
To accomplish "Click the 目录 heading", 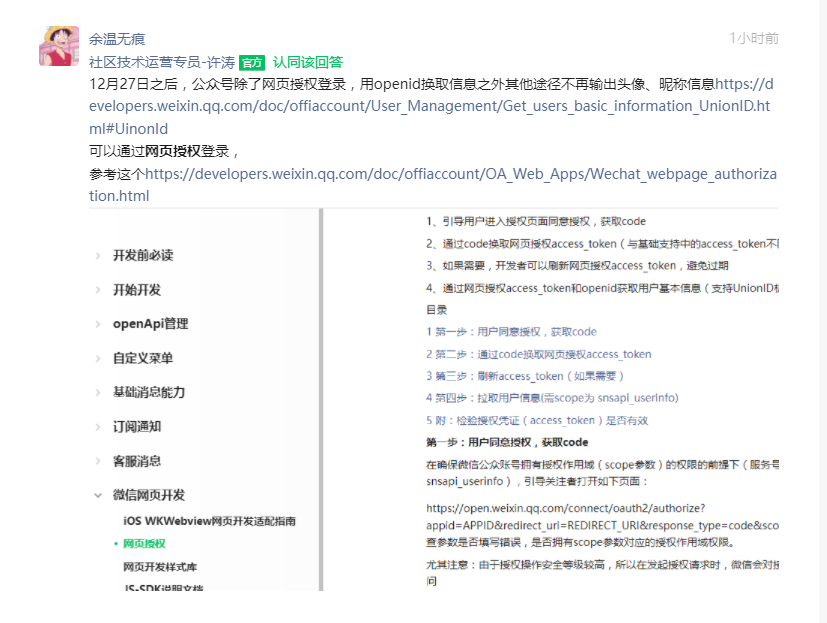I will (437, 310).
